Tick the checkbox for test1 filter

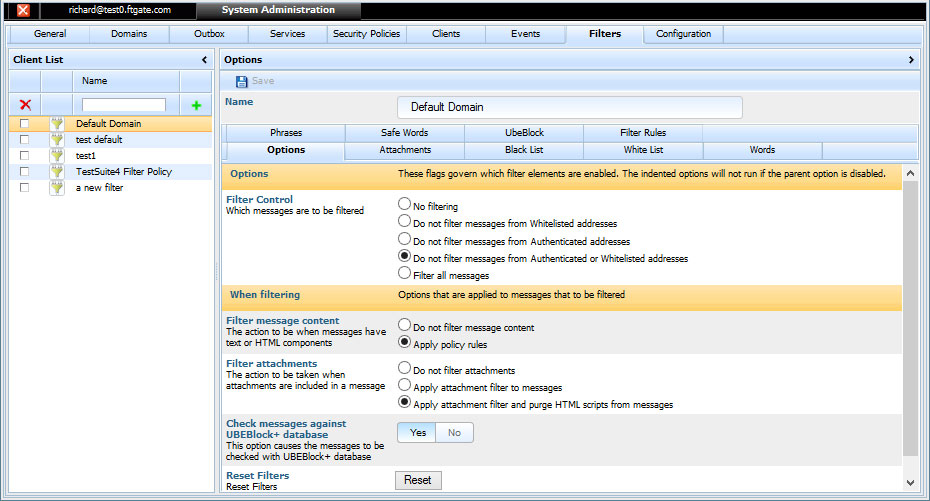(x=24, y=155)
